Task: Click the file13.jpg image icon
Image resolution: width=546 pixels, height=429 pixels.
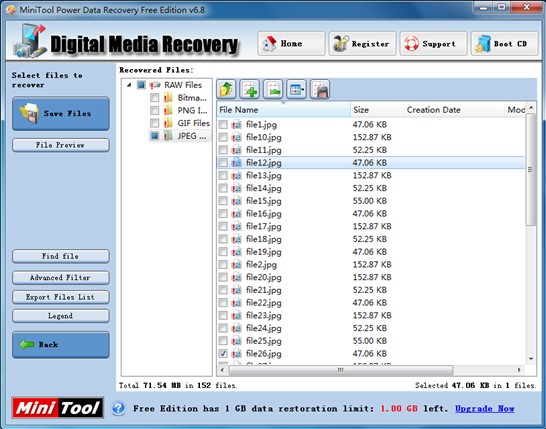Action: point(236,176)
